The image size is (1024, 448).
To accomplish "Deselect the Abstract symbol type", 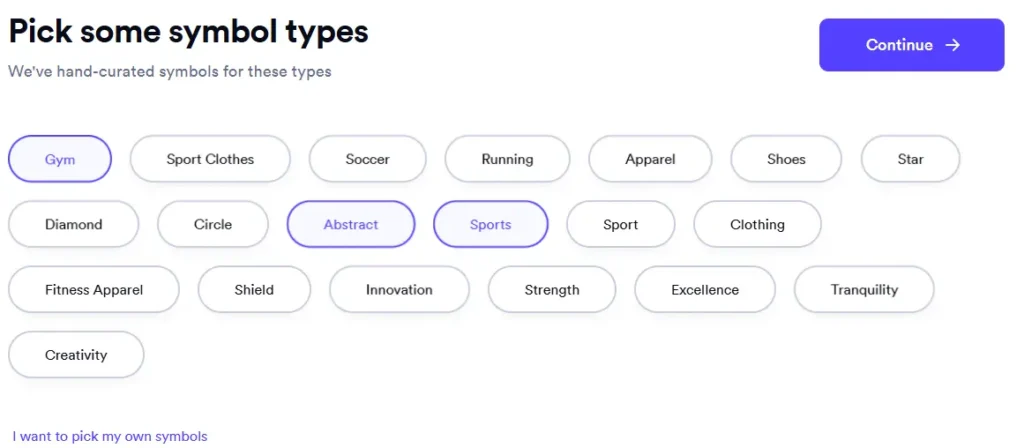I will coord(351,224).
